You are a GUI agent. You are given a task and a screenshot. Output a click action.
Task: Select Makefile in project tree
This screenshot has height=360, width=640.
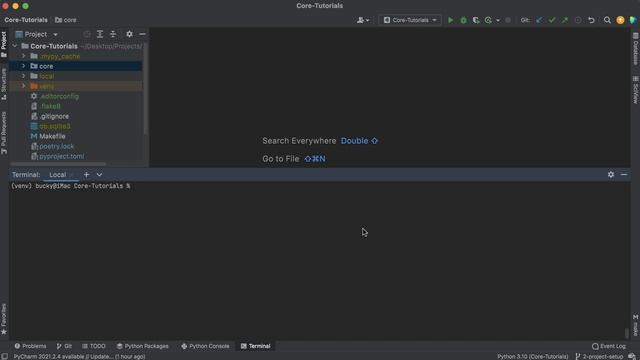pyautogui.click(x=52, y=136)
